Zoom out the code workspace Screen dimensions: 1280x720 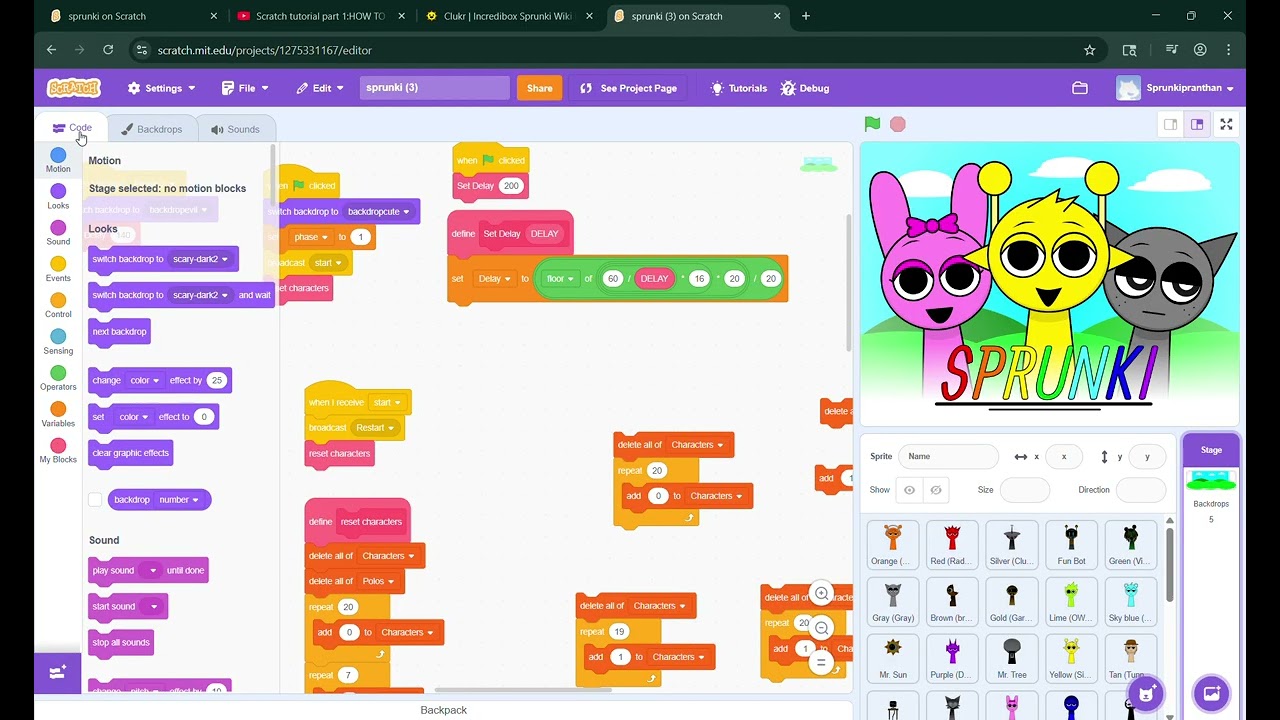pyautogui.click(x=822, y=628)
